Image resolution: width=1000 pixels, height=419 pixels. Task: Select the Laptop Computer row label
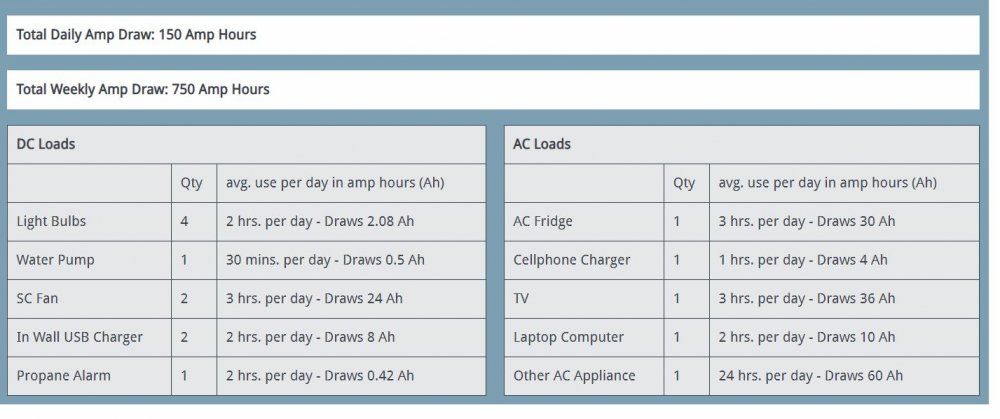point(569,337)
